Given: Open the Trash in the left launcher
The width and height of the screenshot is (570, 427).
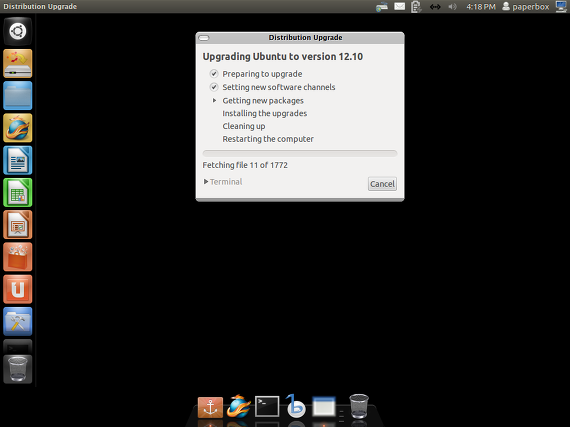Looking at the screenshot, I should [x=17, y=369].
